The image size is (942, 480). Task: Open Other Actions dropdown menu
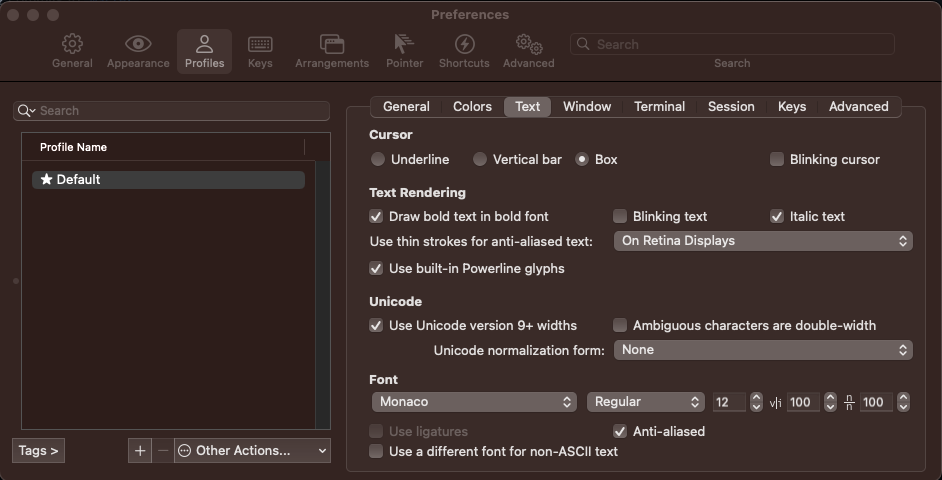click(252, 451)
